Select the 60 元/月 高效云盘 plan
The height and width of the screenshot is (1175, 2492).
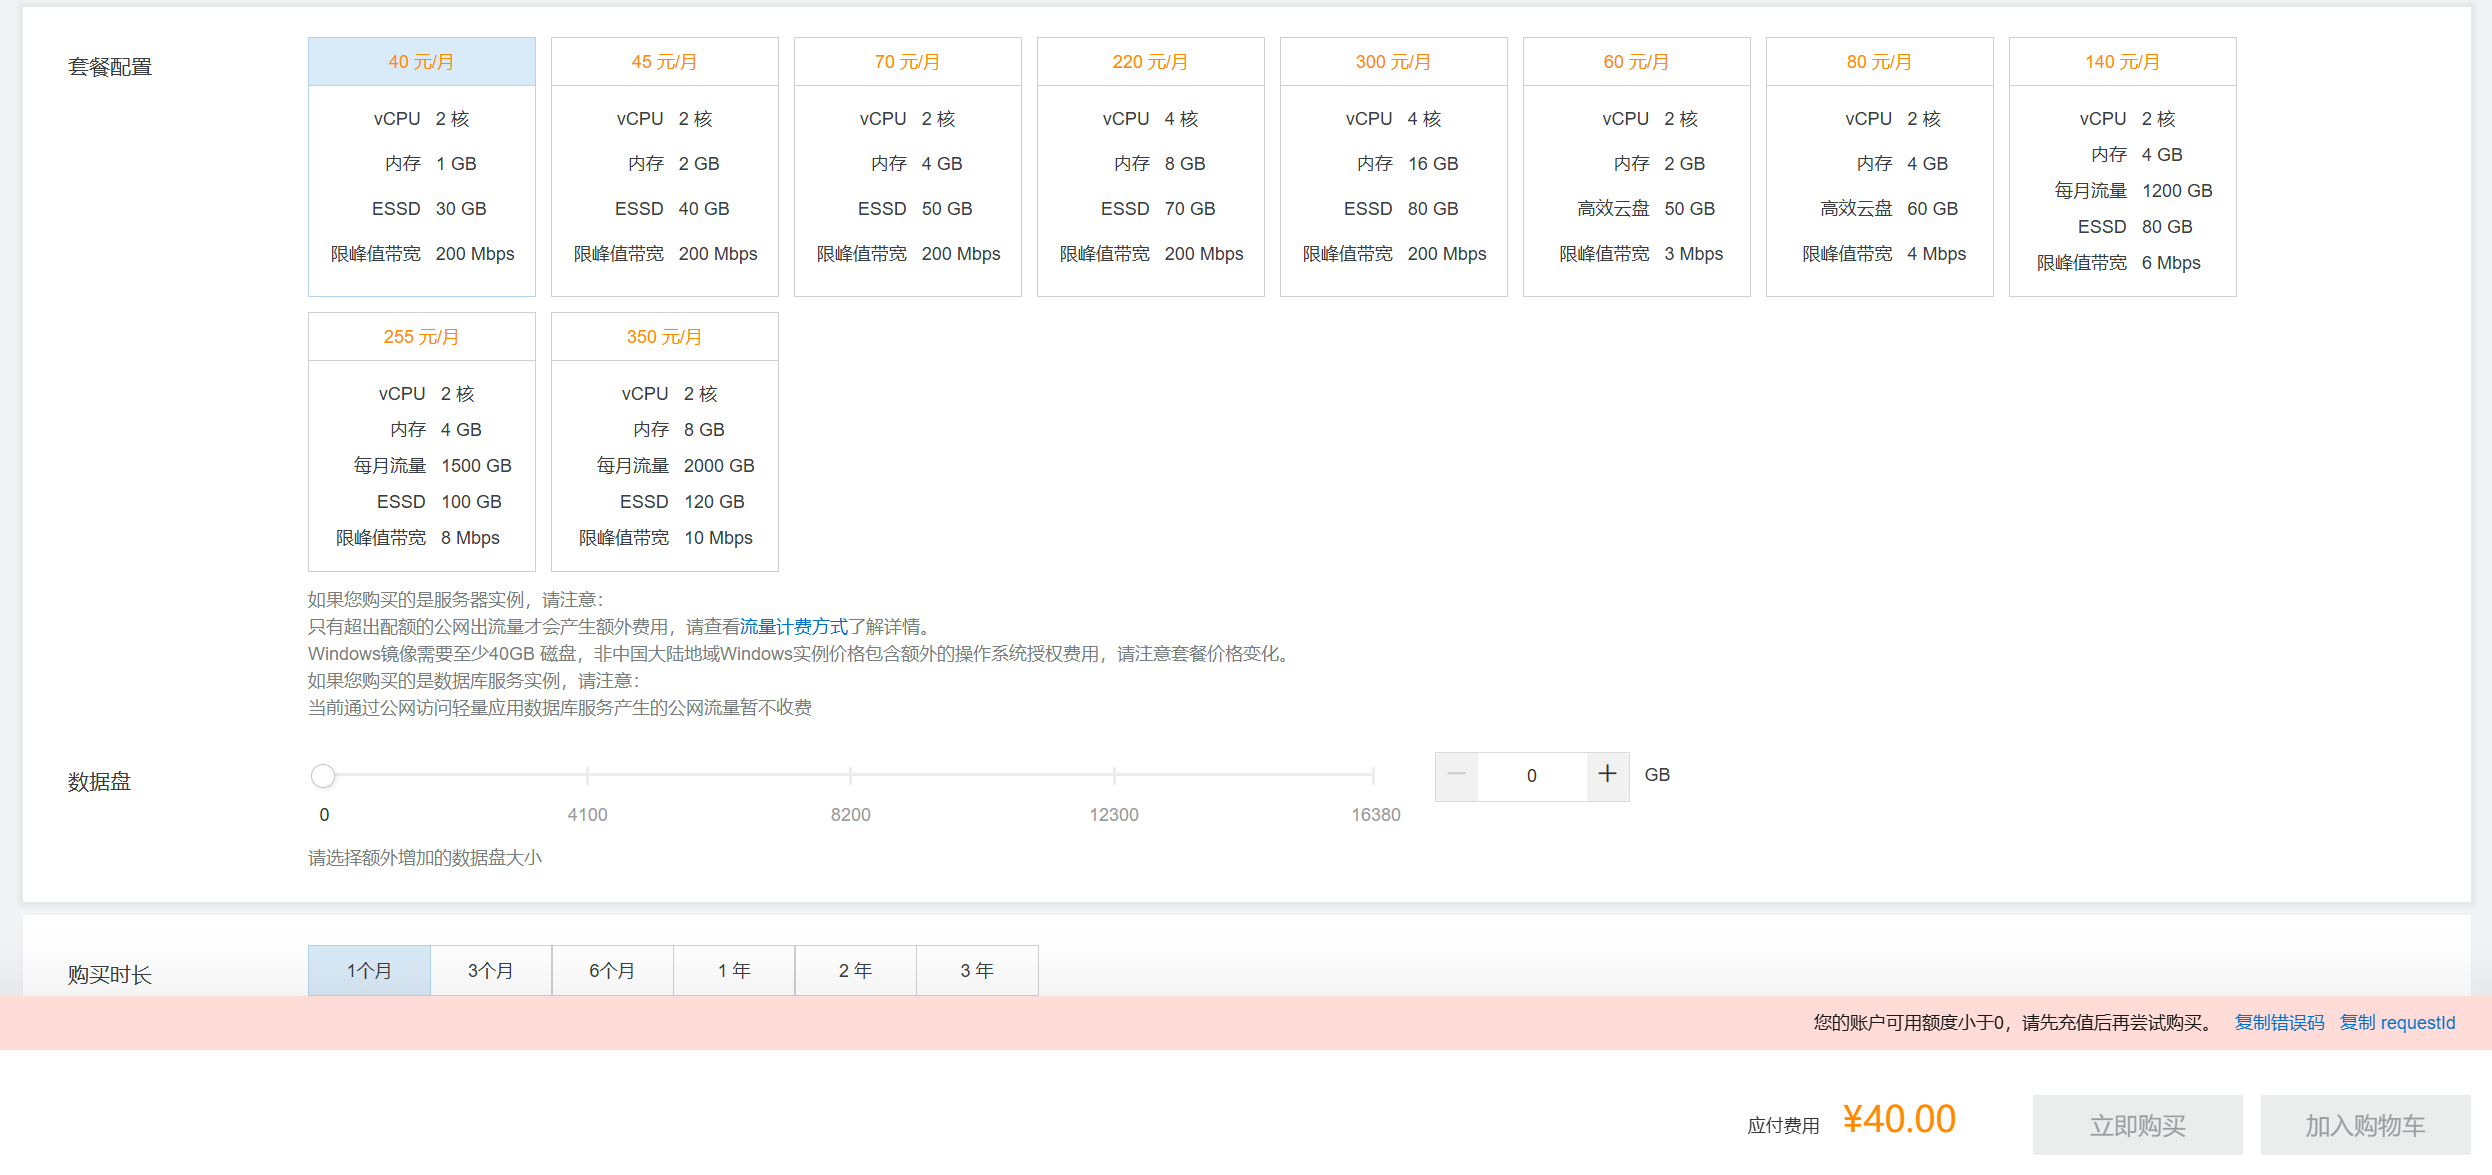(x=1636, y=167)
